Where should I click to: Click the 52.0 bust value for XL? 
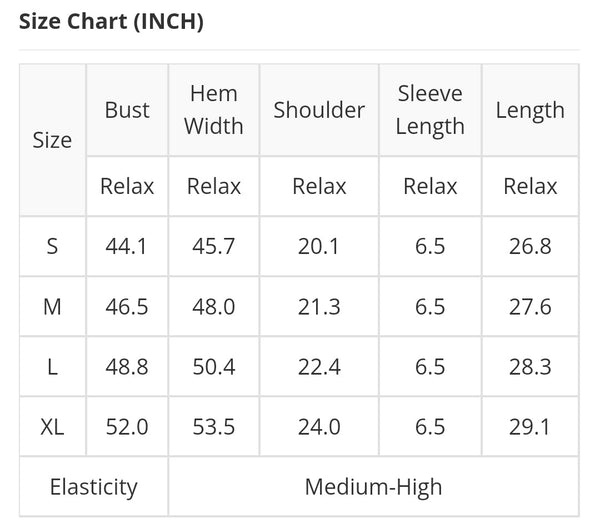click(127, 427)
